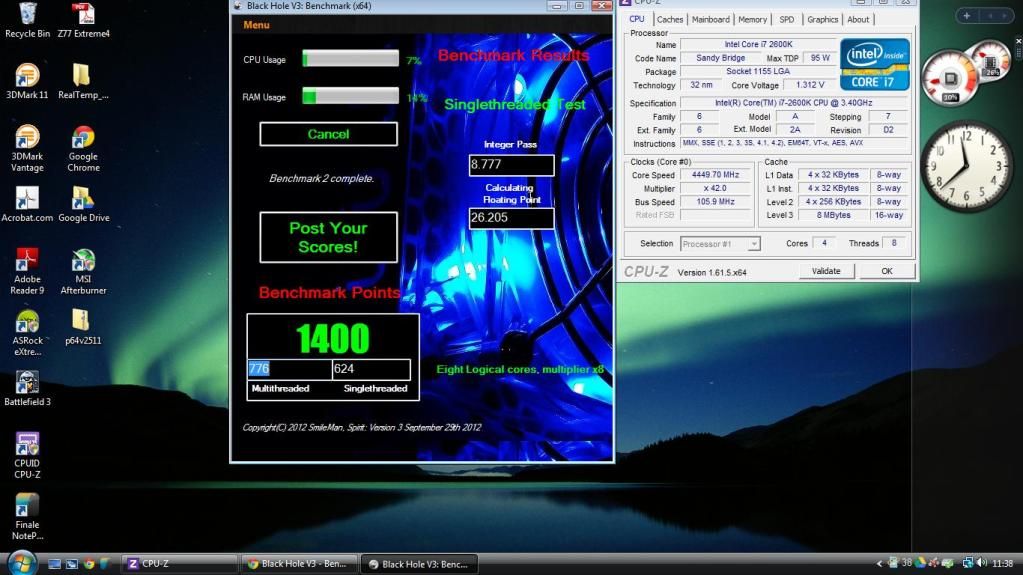
Task: Switch to the Memory tab in CPU-Z
Action: coord(752,20)
